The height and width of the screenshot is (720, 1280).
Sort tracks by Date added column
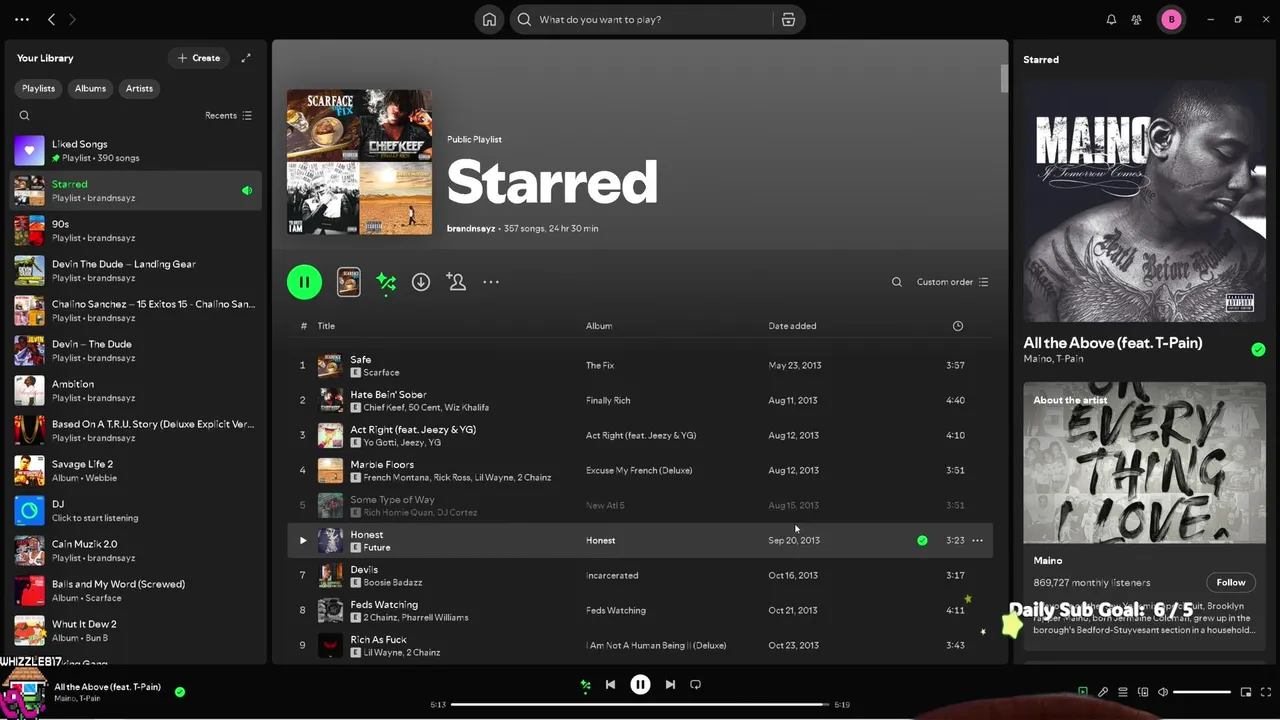coord(792,326)
